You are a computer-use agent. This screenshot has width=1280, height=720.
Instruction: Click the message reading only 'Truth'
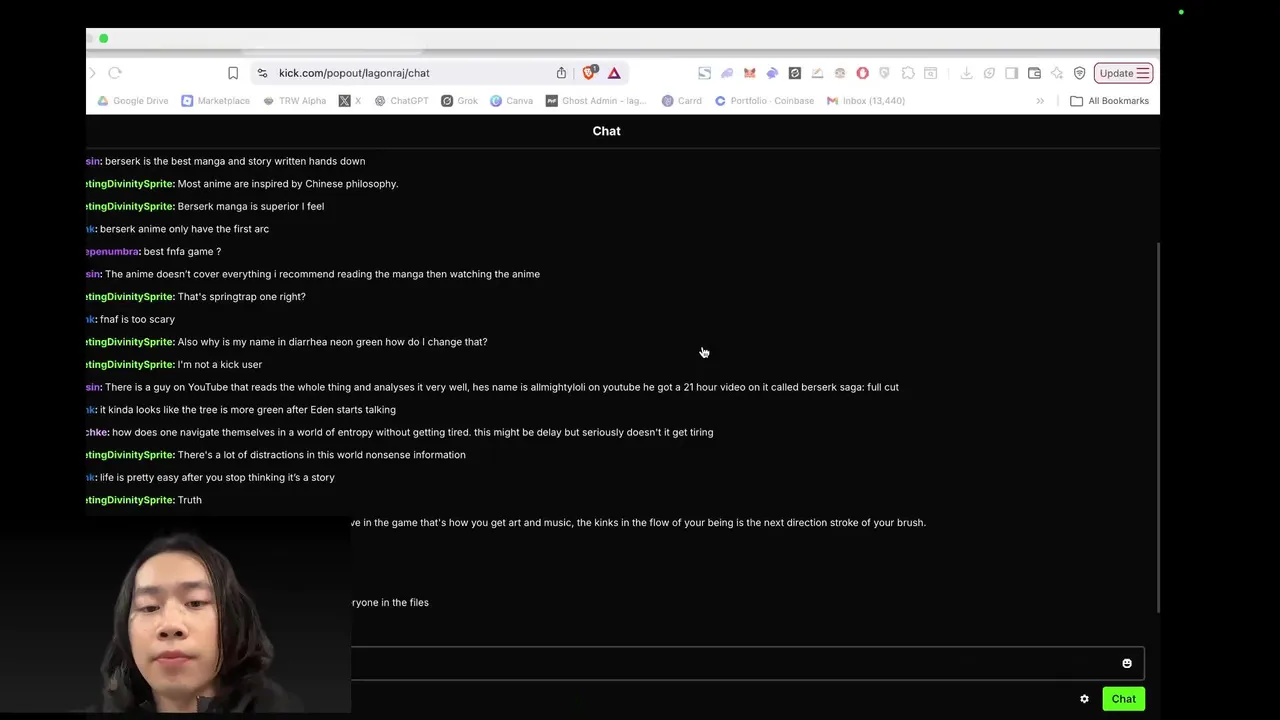pos(190,500)
